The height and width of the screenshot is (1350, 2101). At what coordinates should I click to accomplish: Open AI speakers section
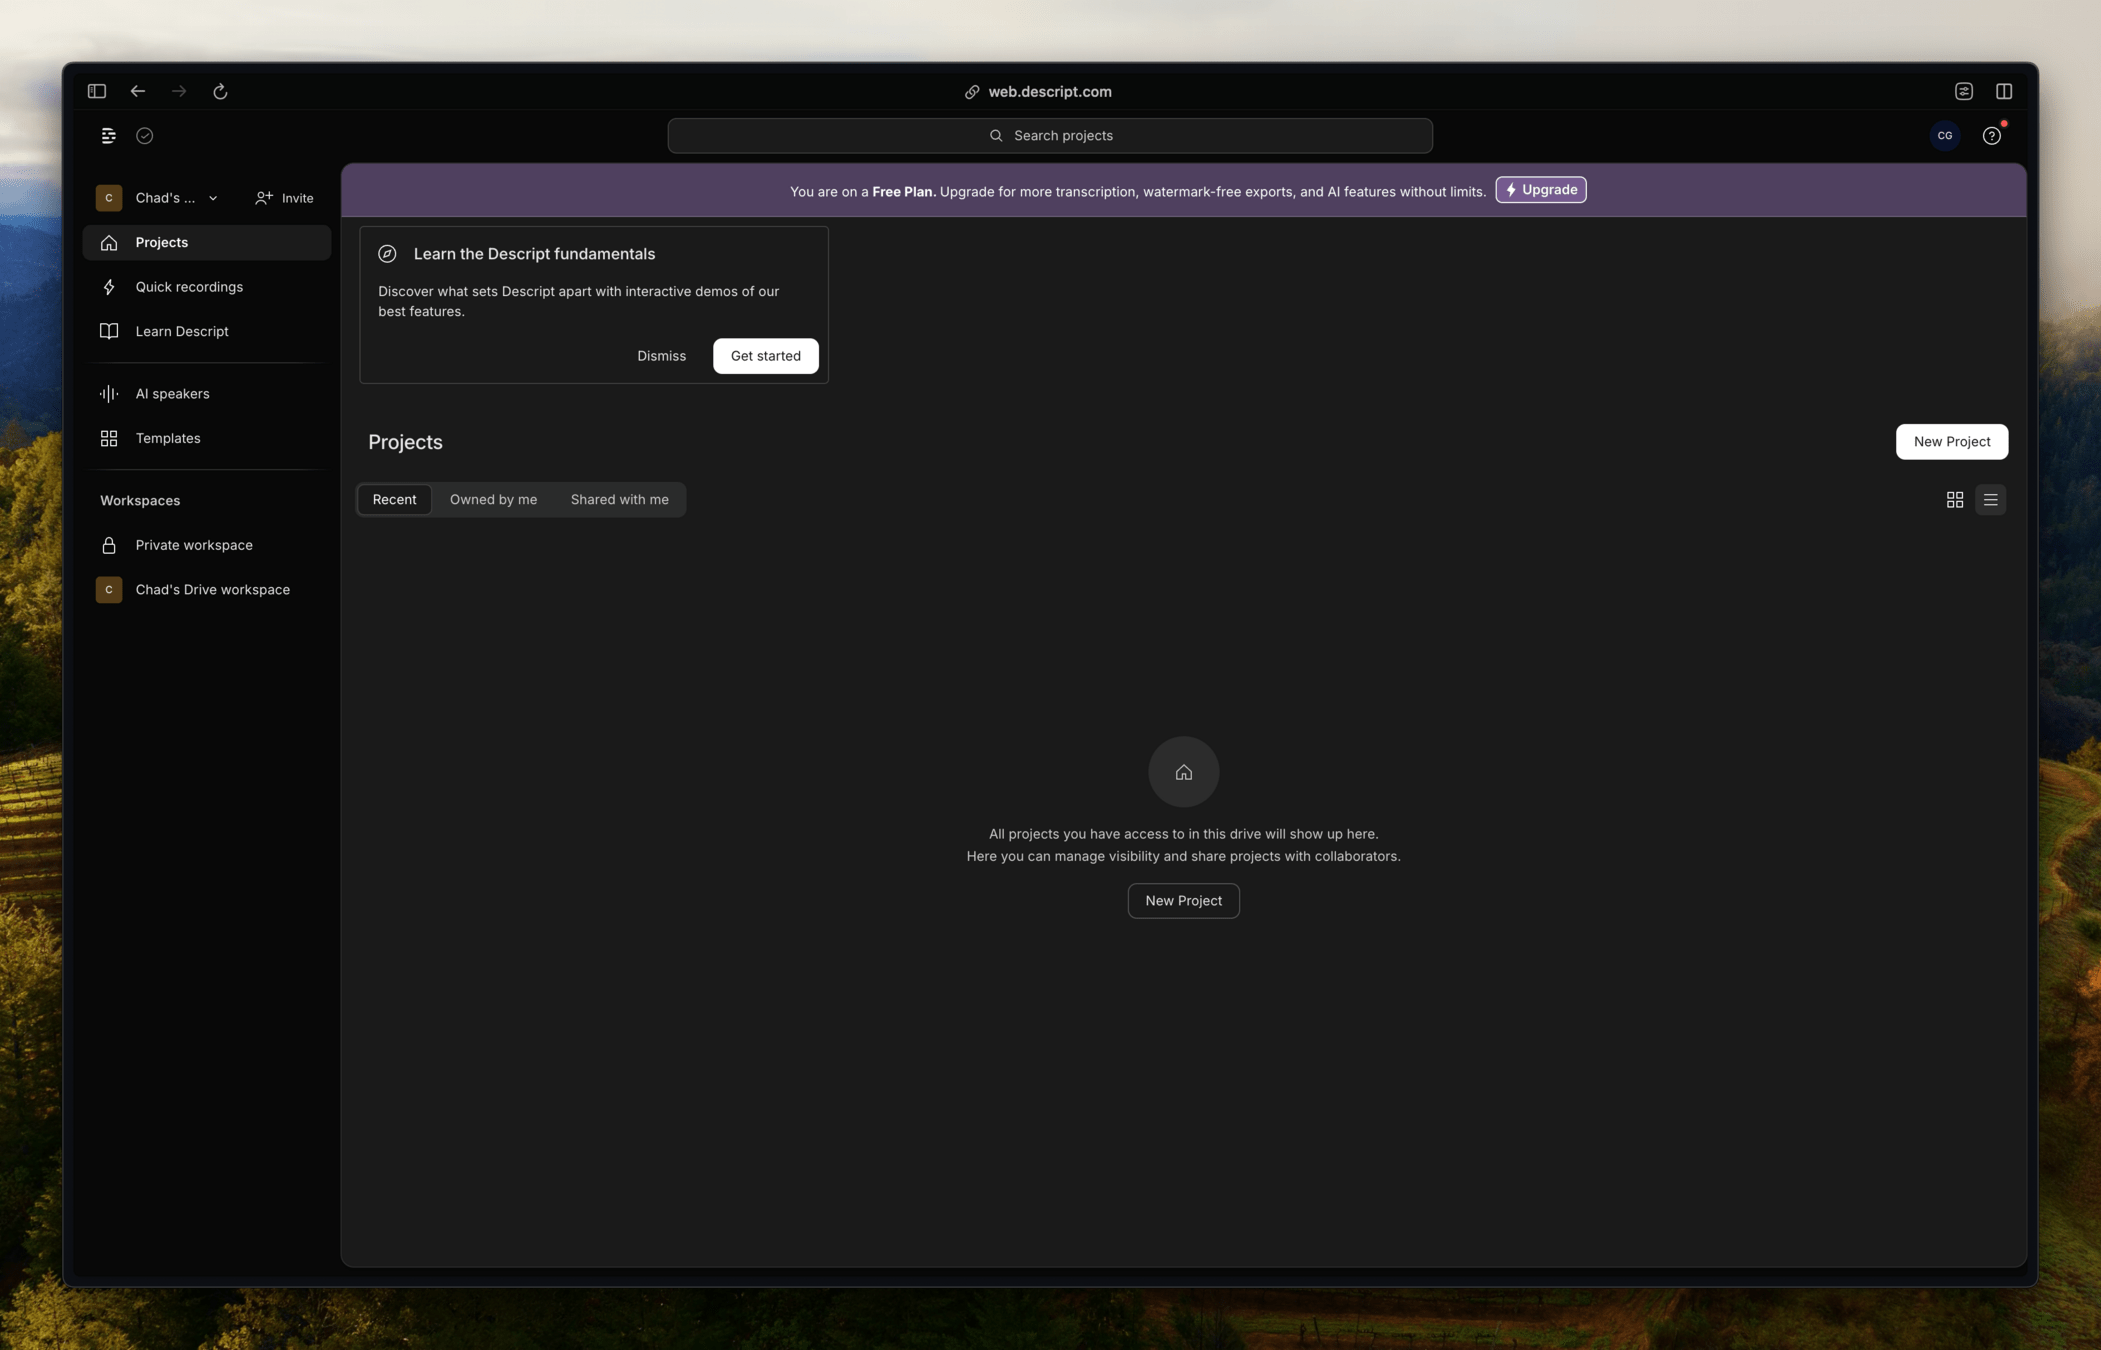coord(172,394)
